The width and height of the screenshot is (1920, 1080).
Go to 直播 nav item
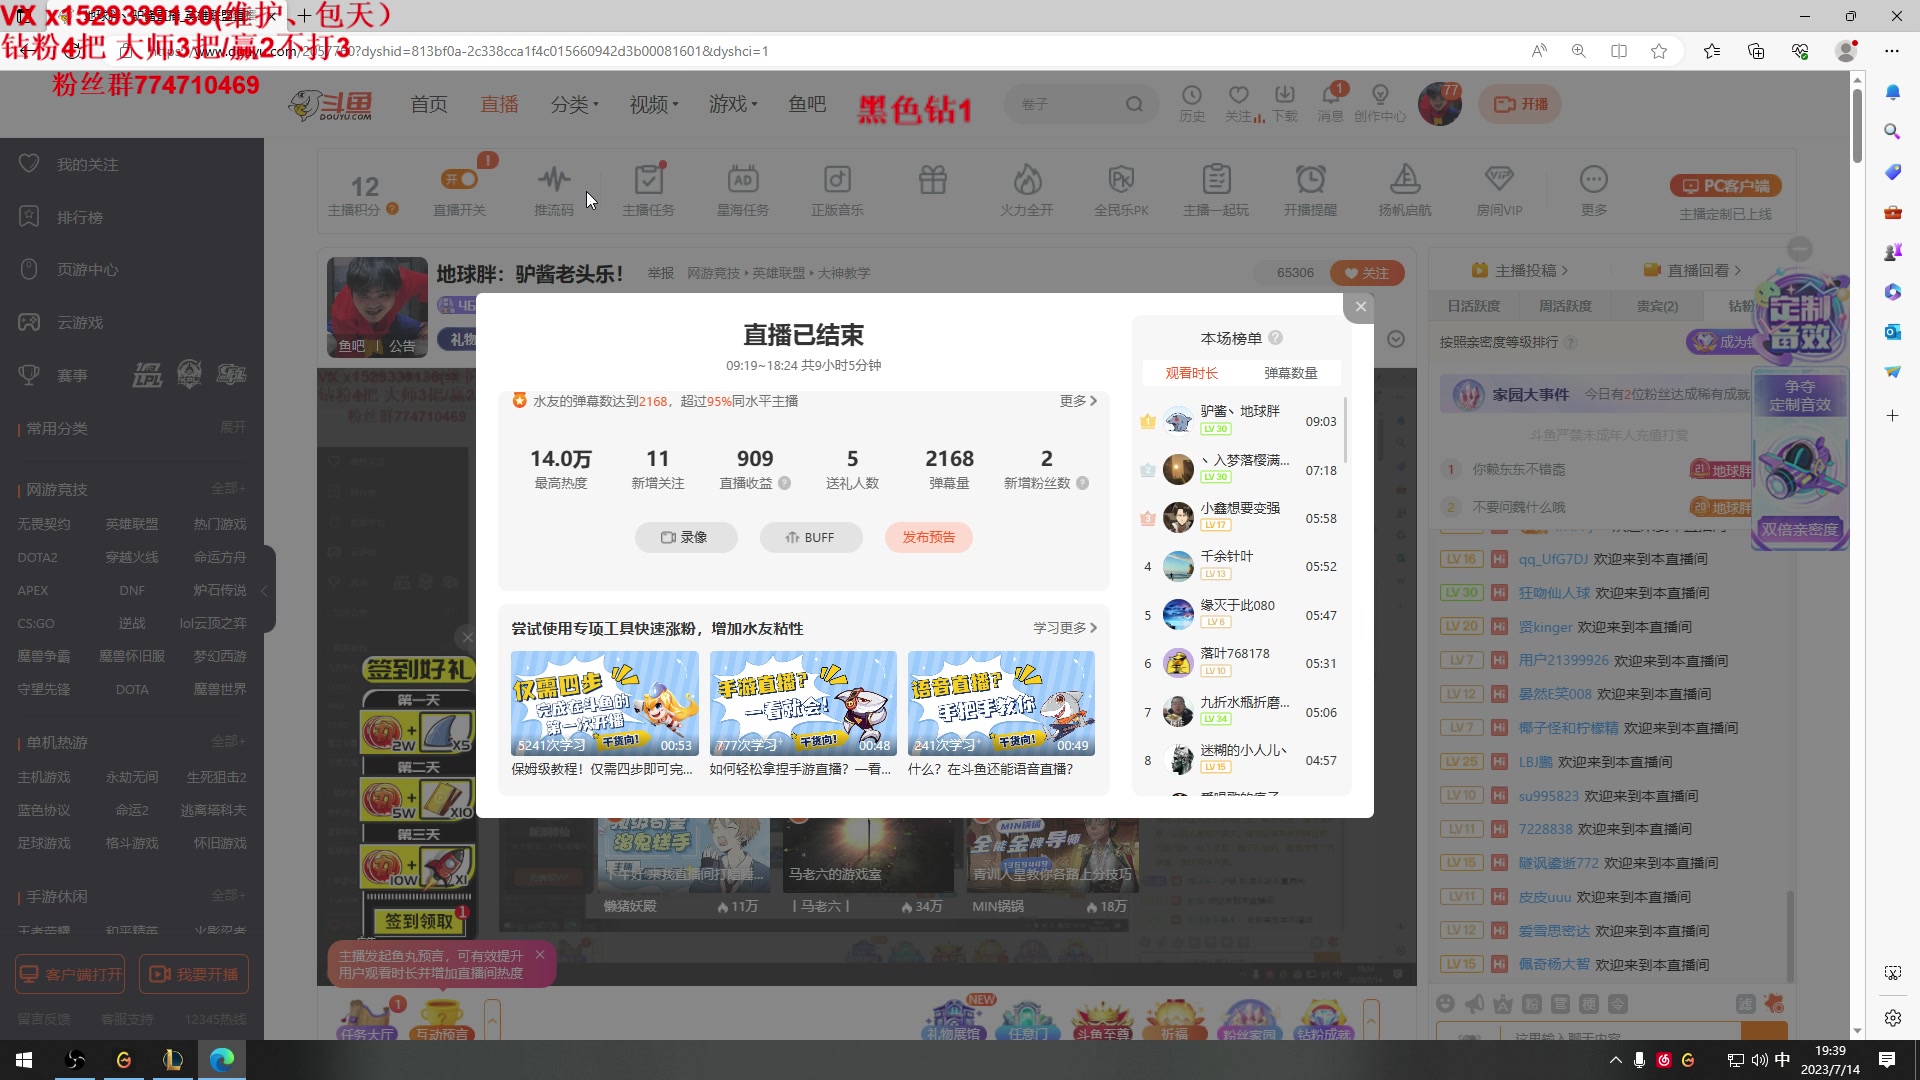[x=499, y=104]
